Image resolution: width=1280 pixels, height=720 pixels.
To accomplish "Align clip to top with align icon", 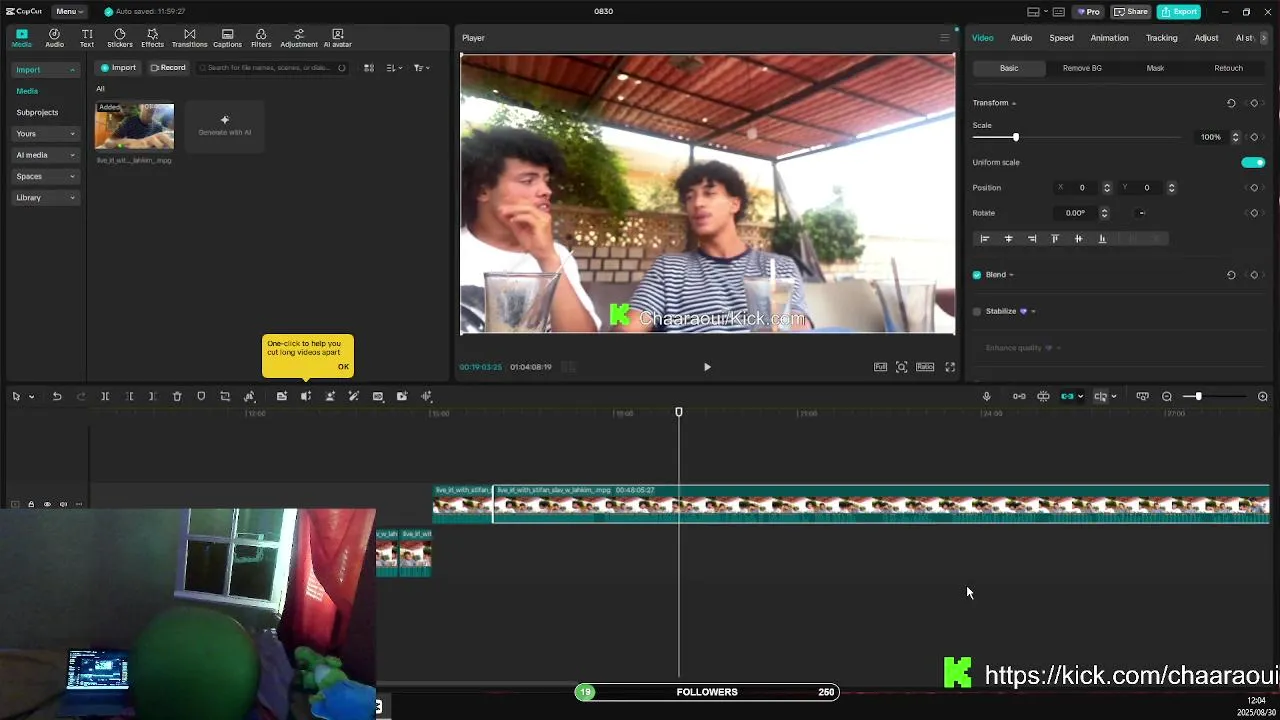I will click(1055, 239).
